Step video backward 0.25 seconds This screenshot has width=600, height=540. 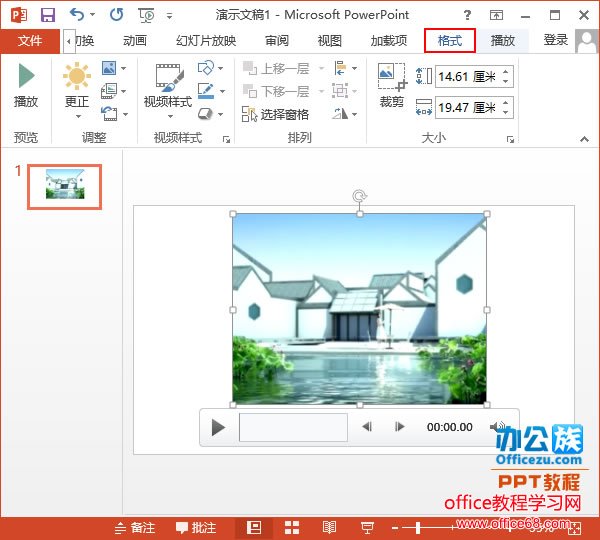[x=367, y=427]
